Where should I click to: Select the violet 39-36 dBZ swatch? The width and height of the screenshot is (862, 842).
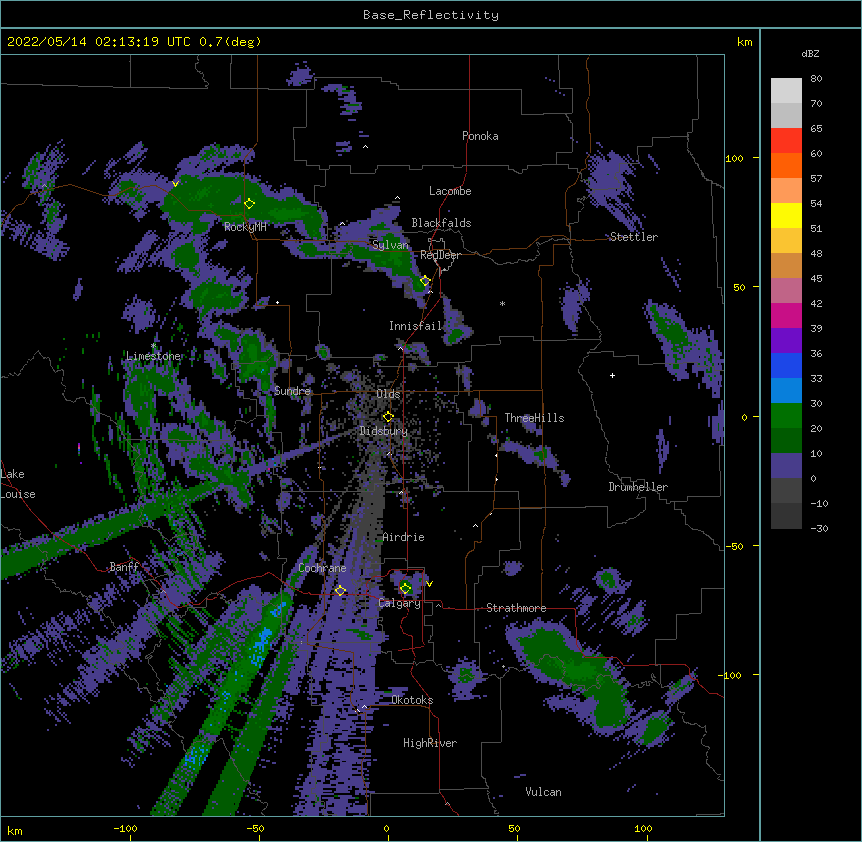(x=786, y=341)
